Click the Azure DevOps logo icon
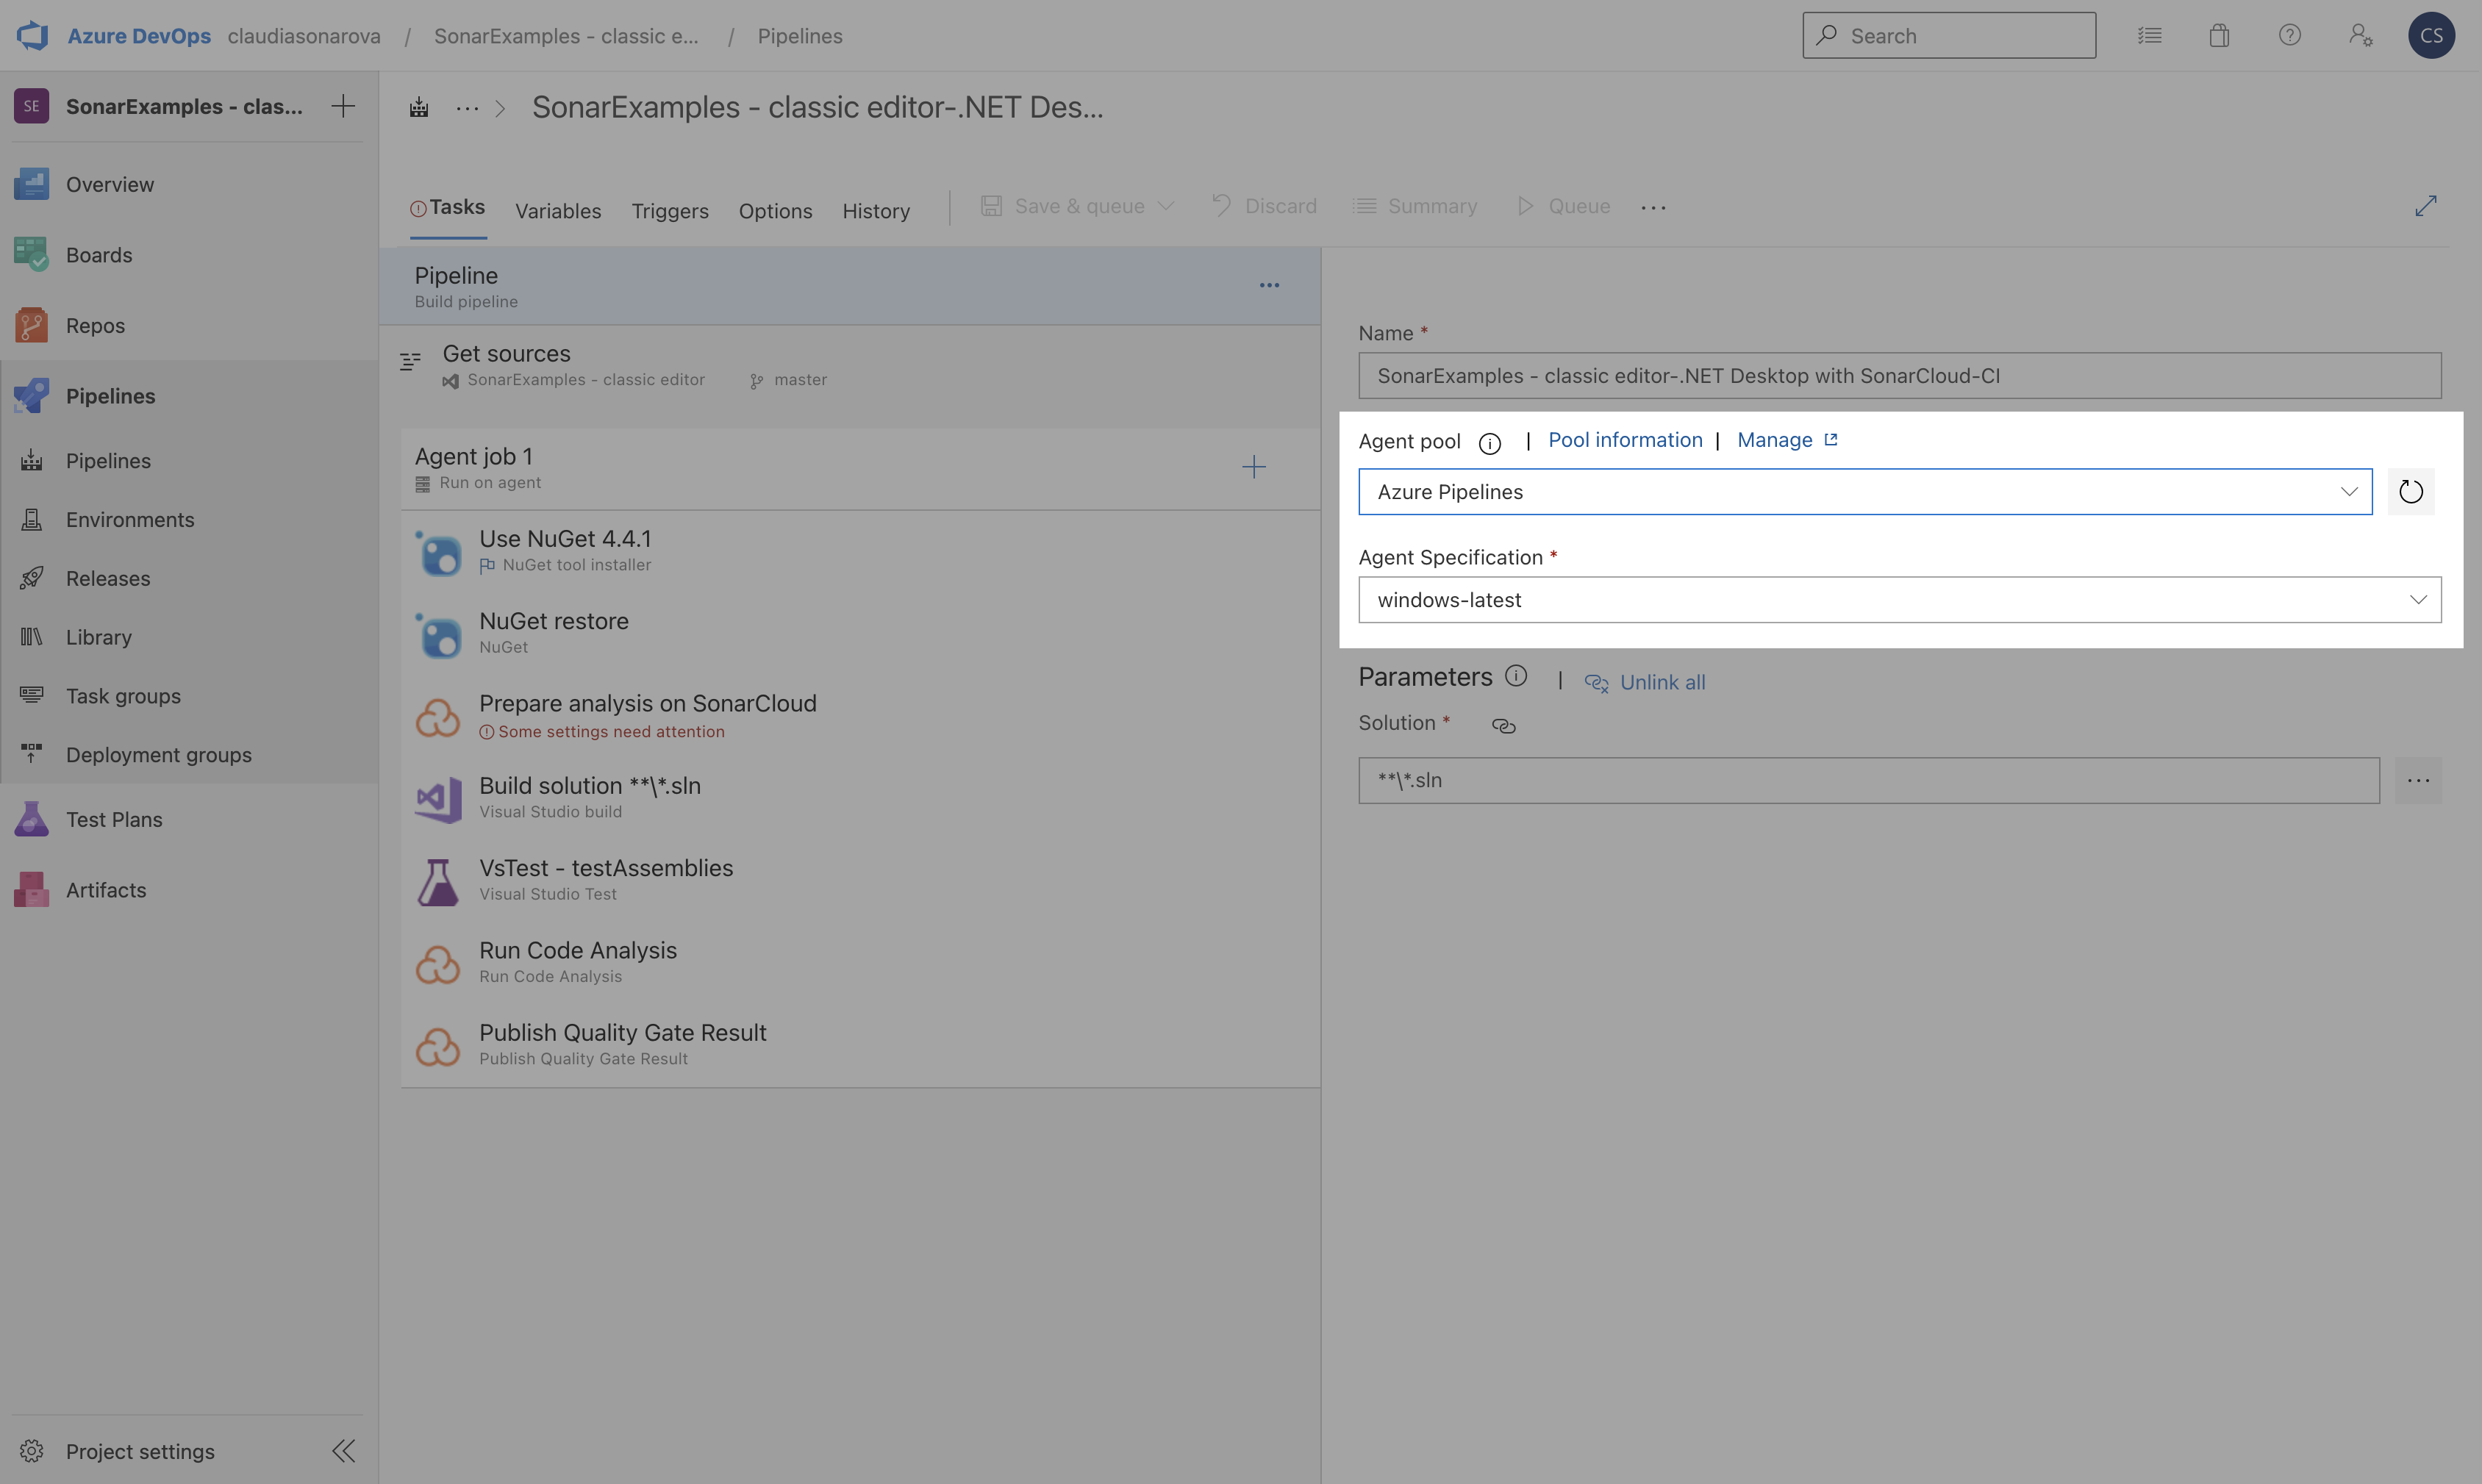 [33, 35]
